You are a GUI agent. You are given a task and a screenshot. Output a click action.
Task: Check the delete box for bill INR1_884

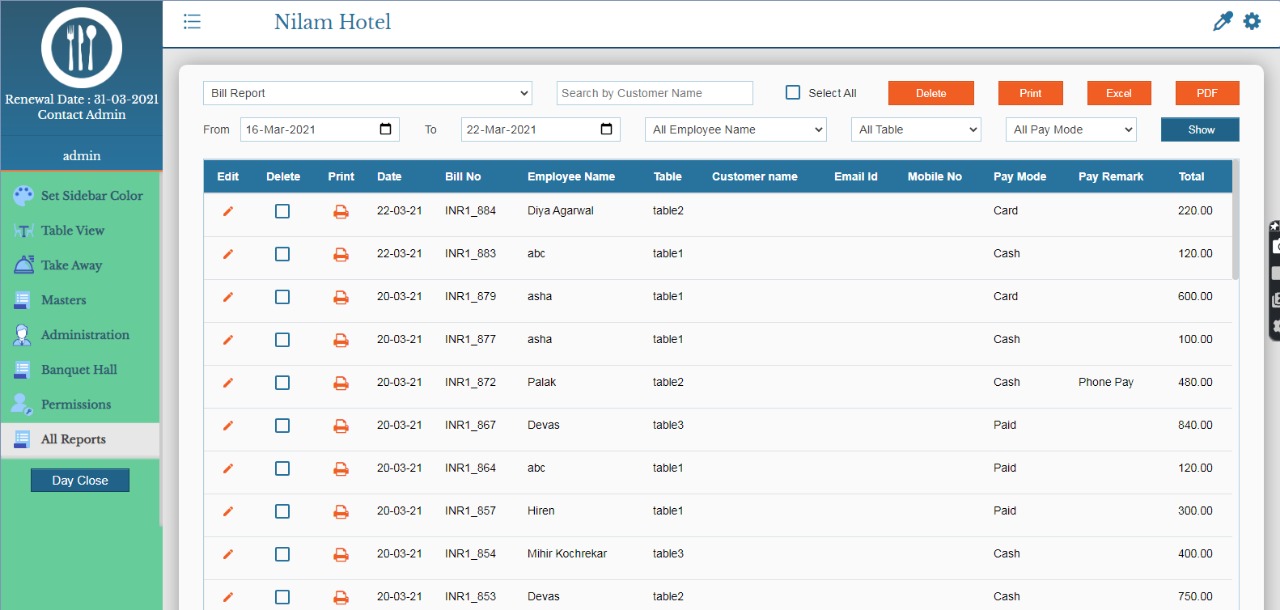(282, 211)
